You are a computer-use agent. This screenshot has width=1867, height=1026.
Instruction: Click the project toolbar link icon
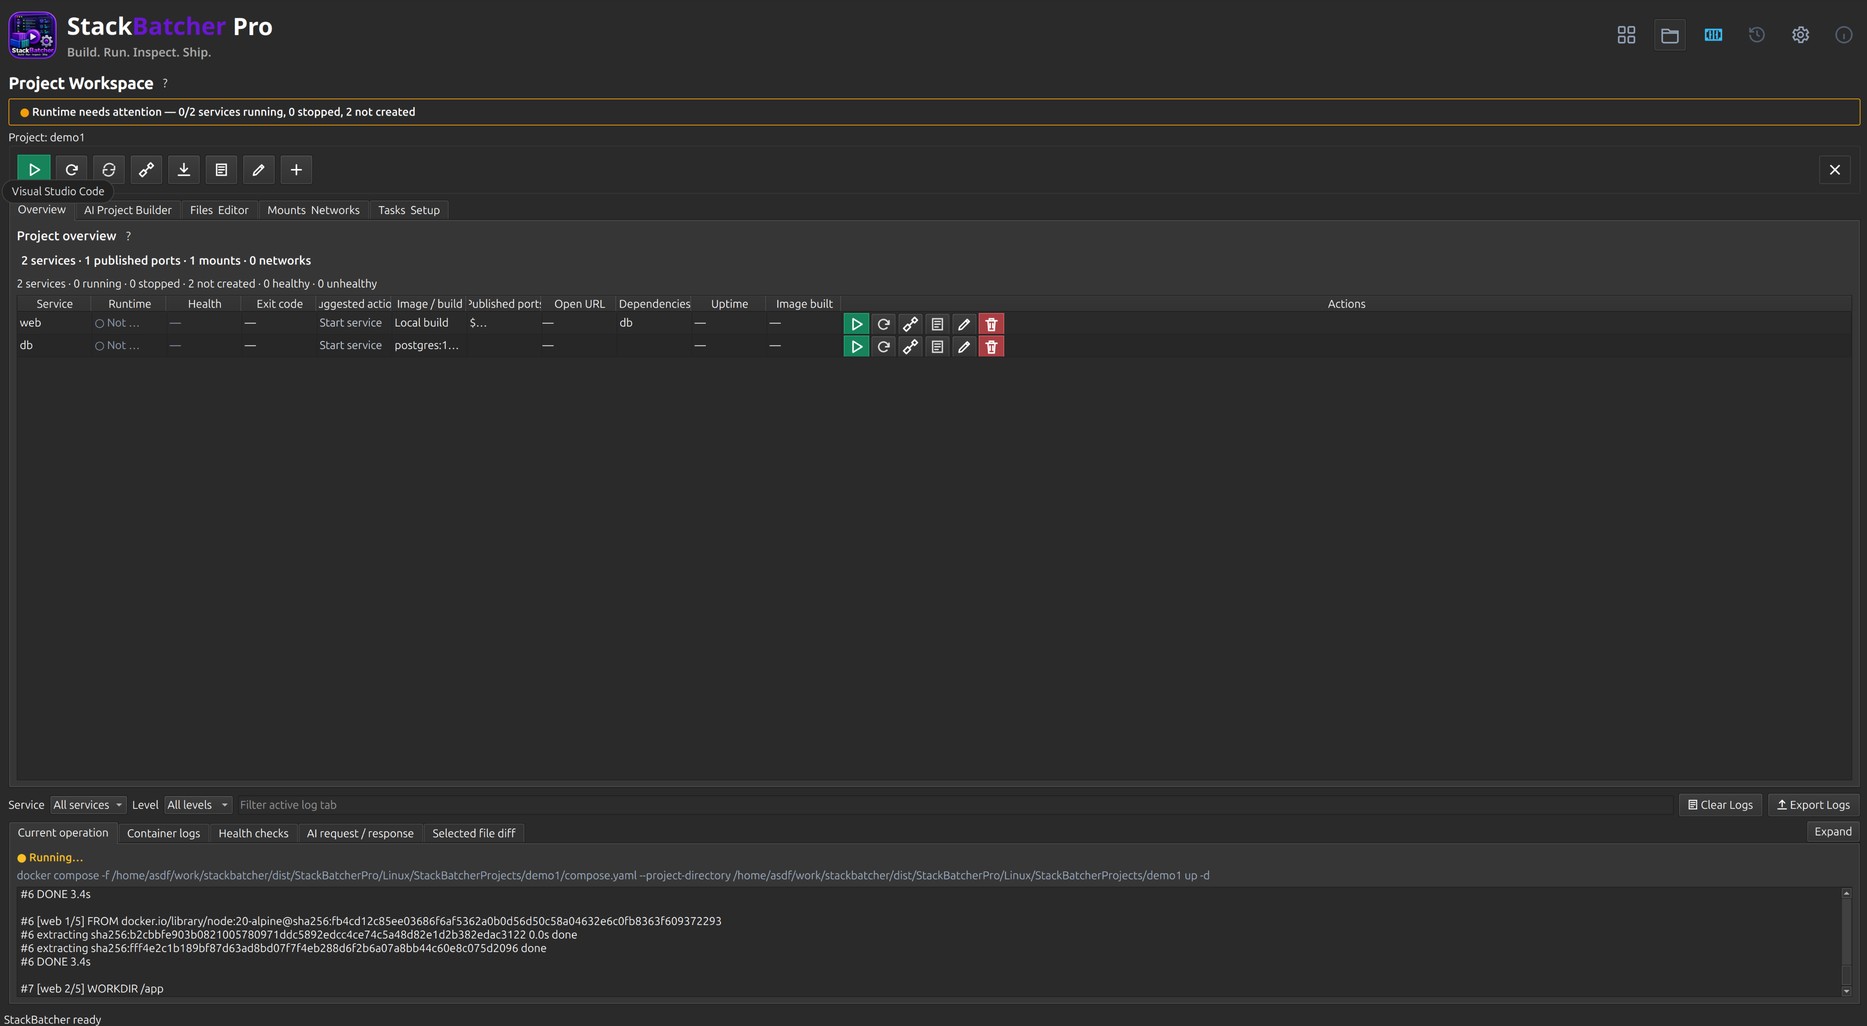coord(146,170)
